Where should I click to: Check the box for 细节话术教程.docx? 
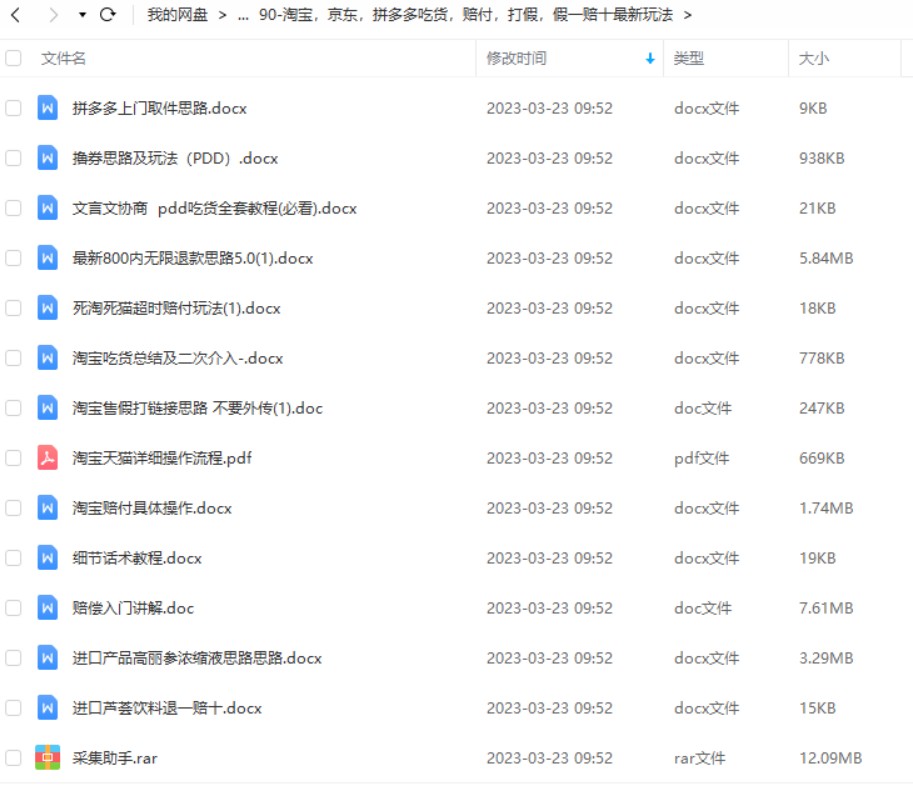point(13,558)
